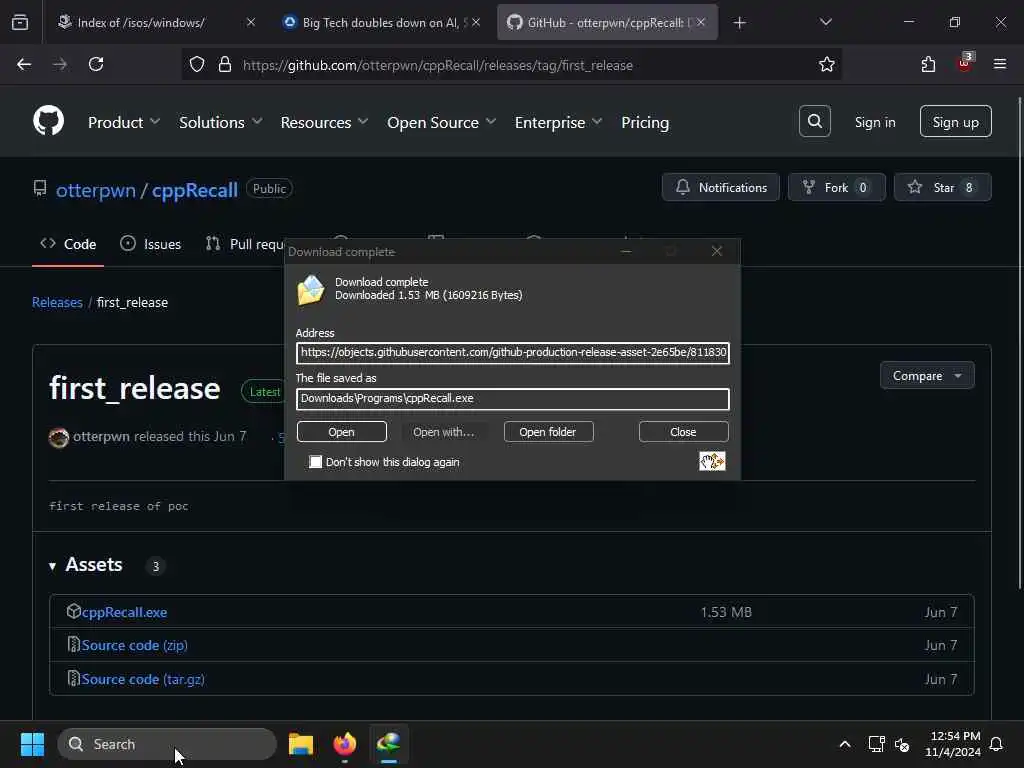Expand the Enterprise dropdown menu
The width and height of the screenshot is (1024, 768).
[558, 122]
